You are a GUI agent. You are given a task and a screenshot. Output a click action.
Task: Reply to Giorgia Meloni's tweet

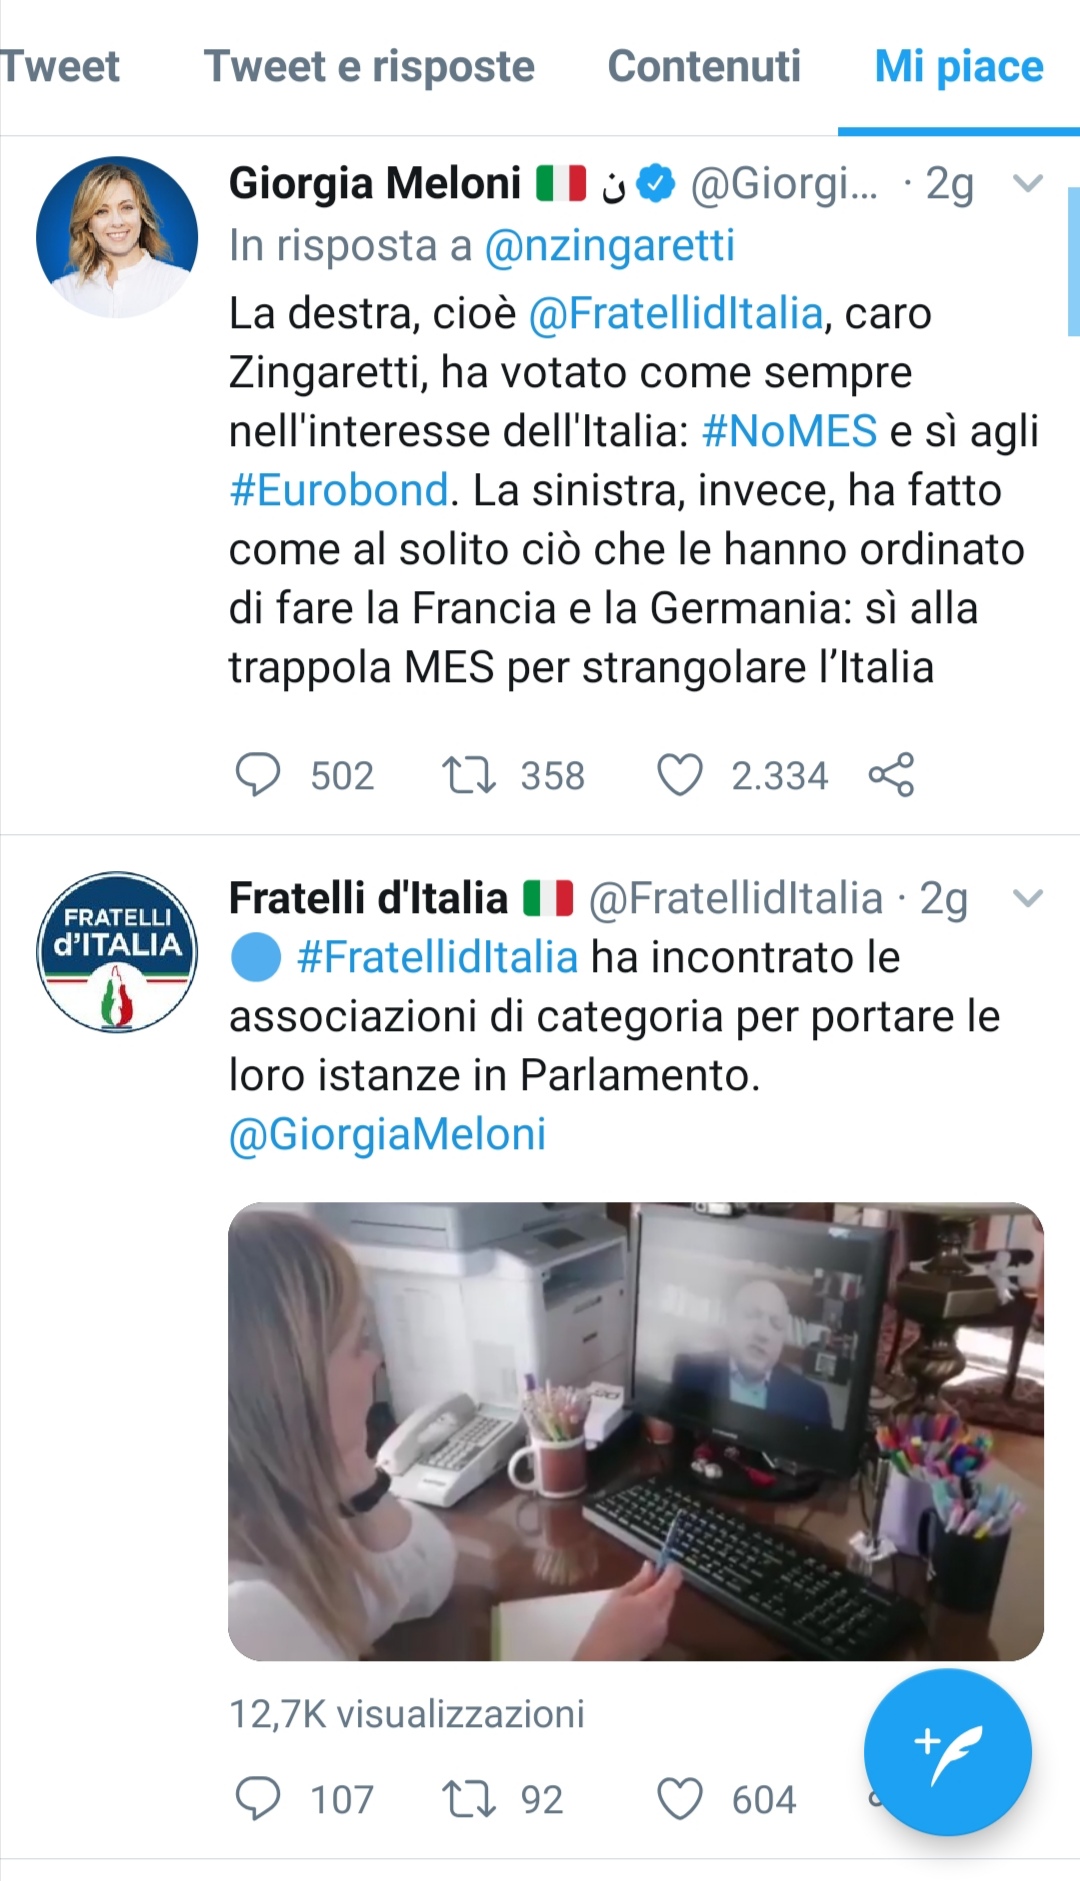tap(258, 775)
